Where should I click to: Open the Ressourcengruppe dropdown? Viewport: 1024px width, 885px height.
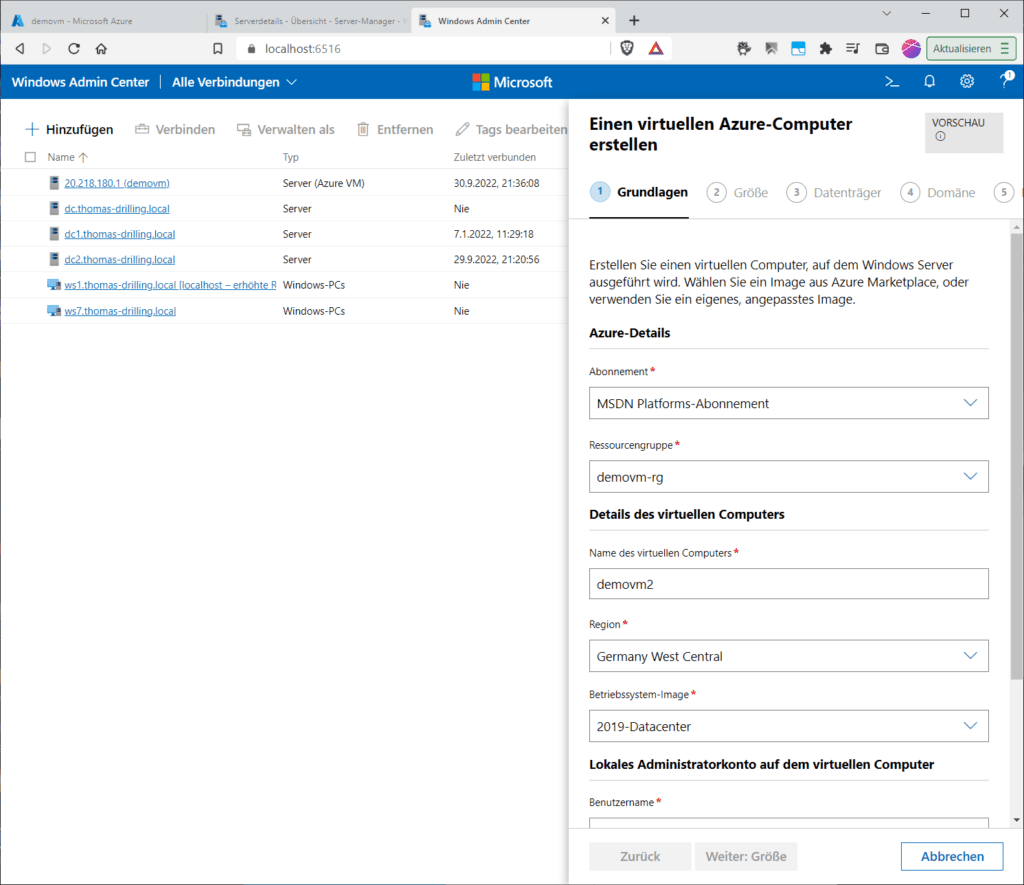point(788,477)
